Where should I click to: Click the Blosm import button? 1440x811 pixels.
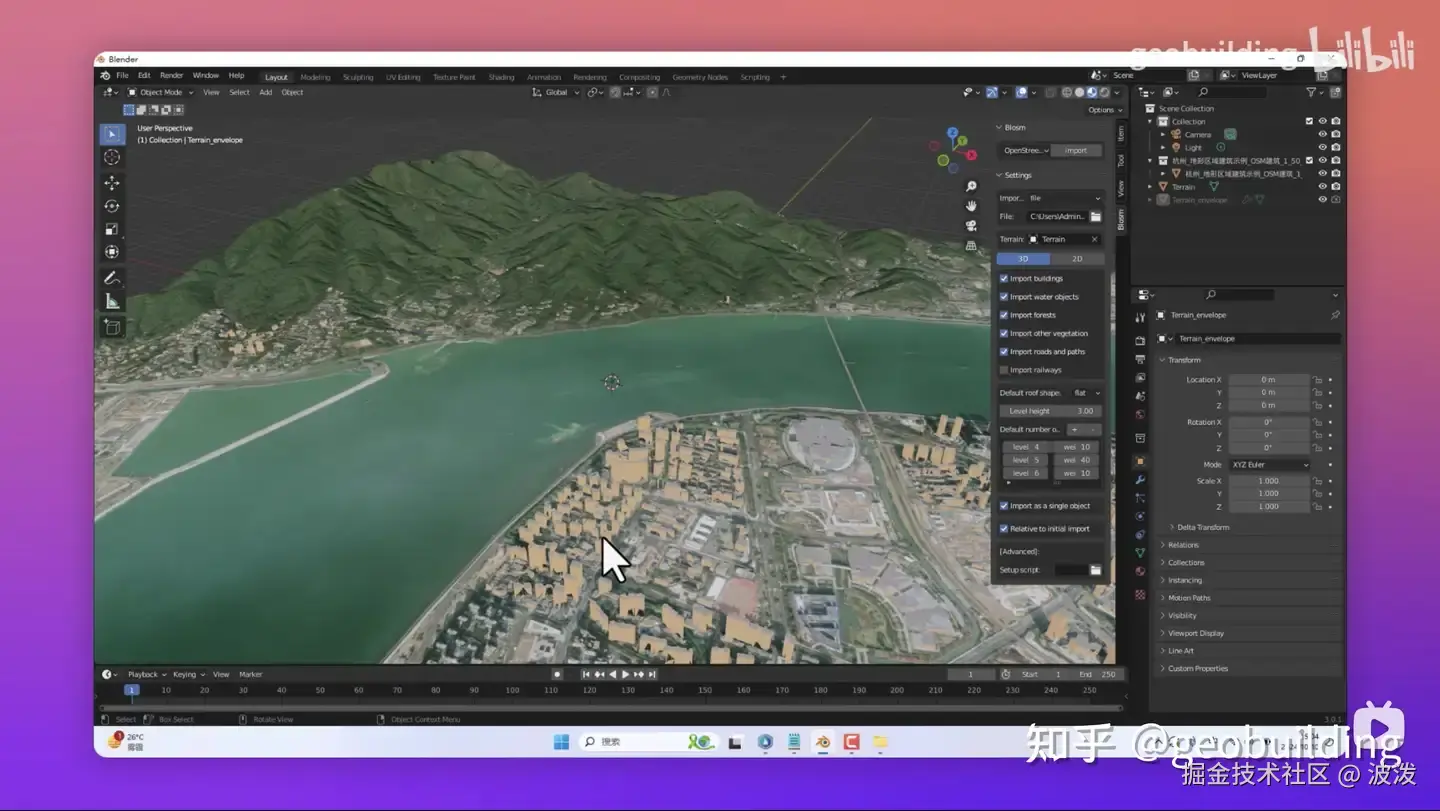(x=1076, y=151)
